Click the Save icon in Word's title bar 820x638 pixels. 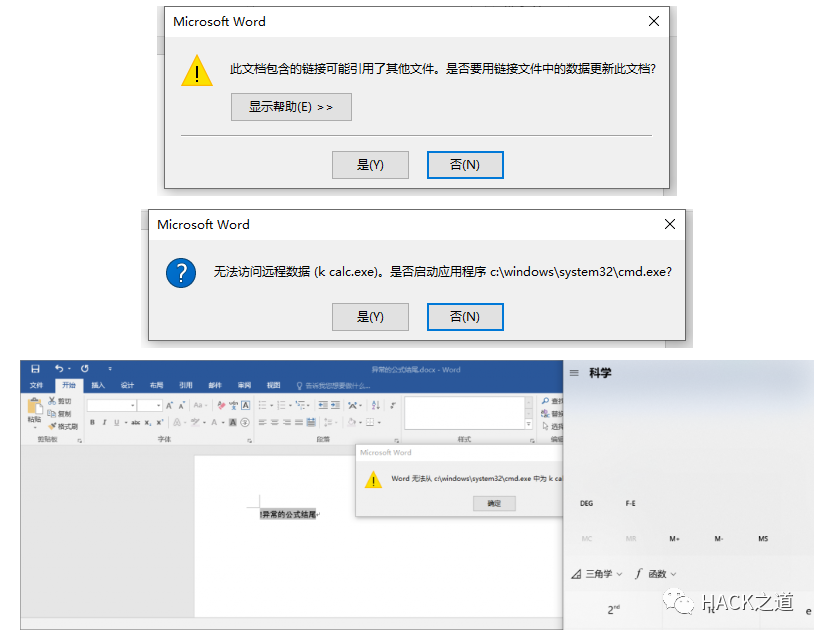(x=35, y=369)
